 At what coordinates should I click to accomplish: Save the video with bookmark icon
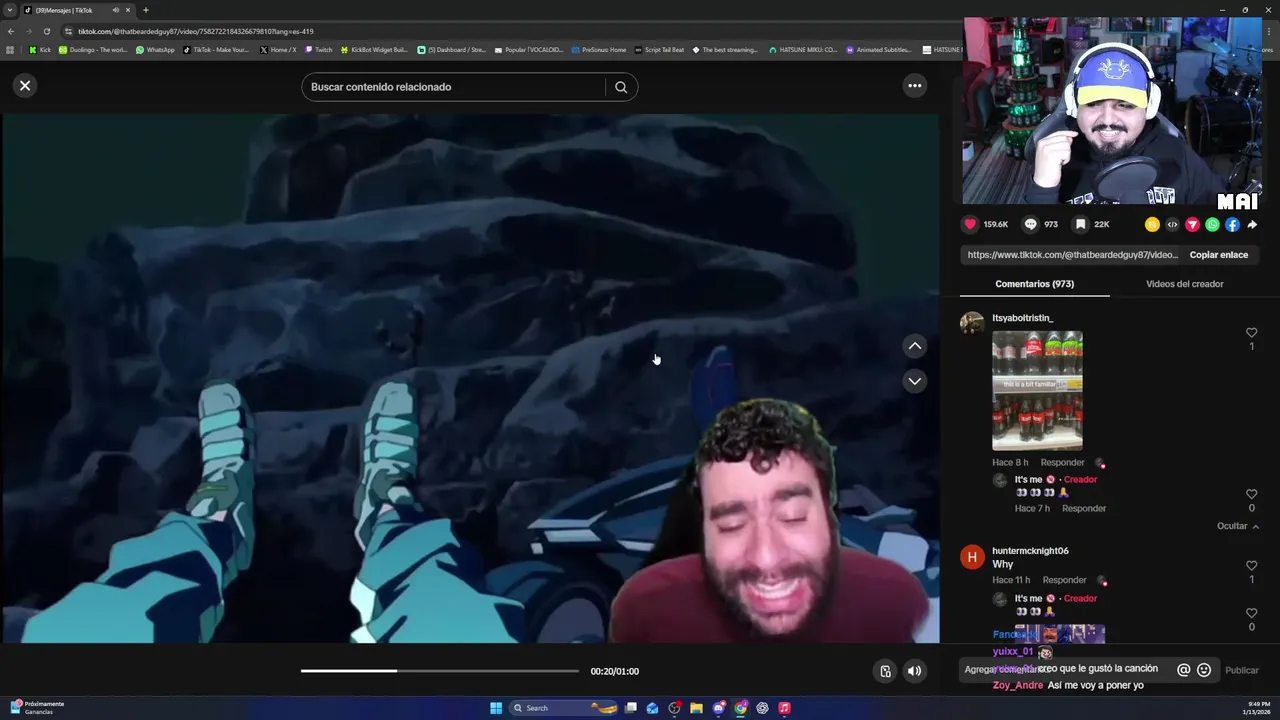1081,225
